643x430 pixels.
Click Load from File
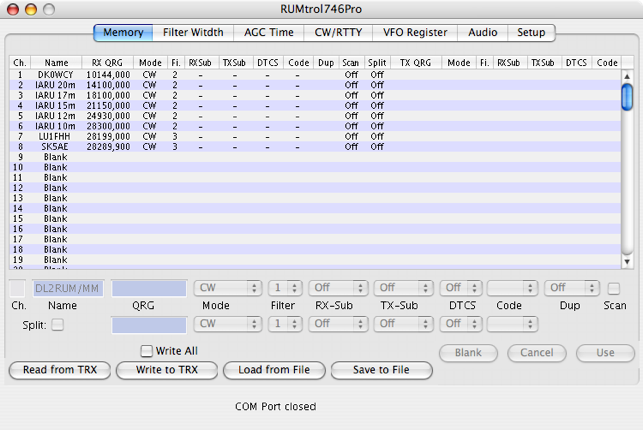coord(274,370)
